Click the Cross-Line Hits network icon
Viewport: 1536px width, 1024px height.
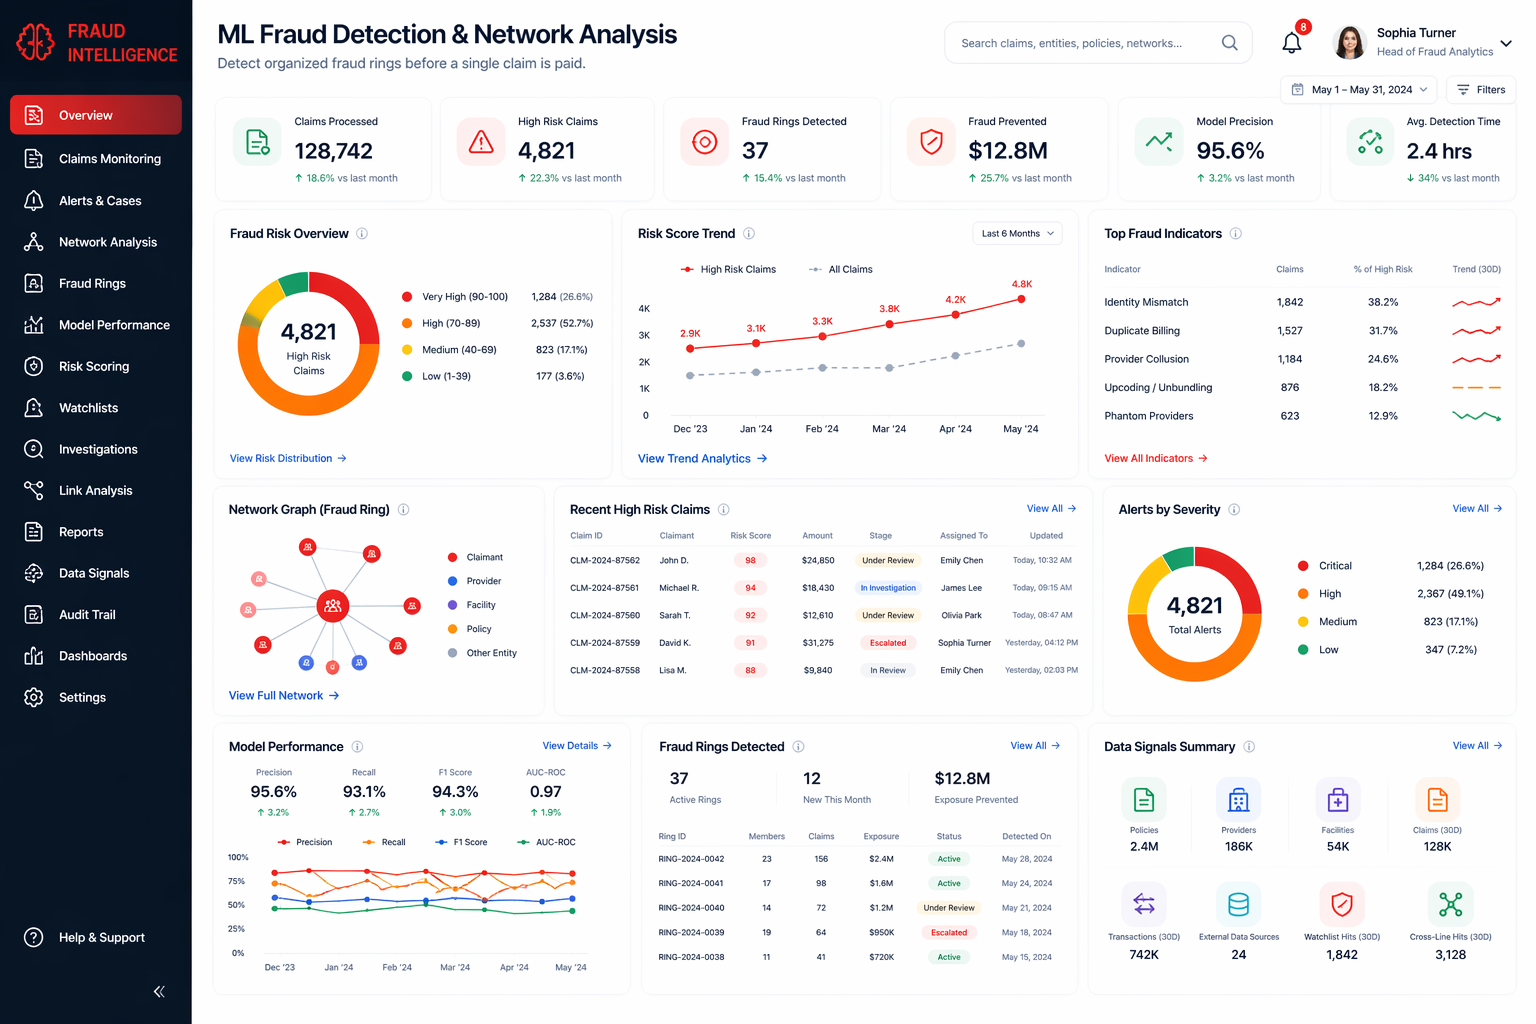(x=1450, y=905)
